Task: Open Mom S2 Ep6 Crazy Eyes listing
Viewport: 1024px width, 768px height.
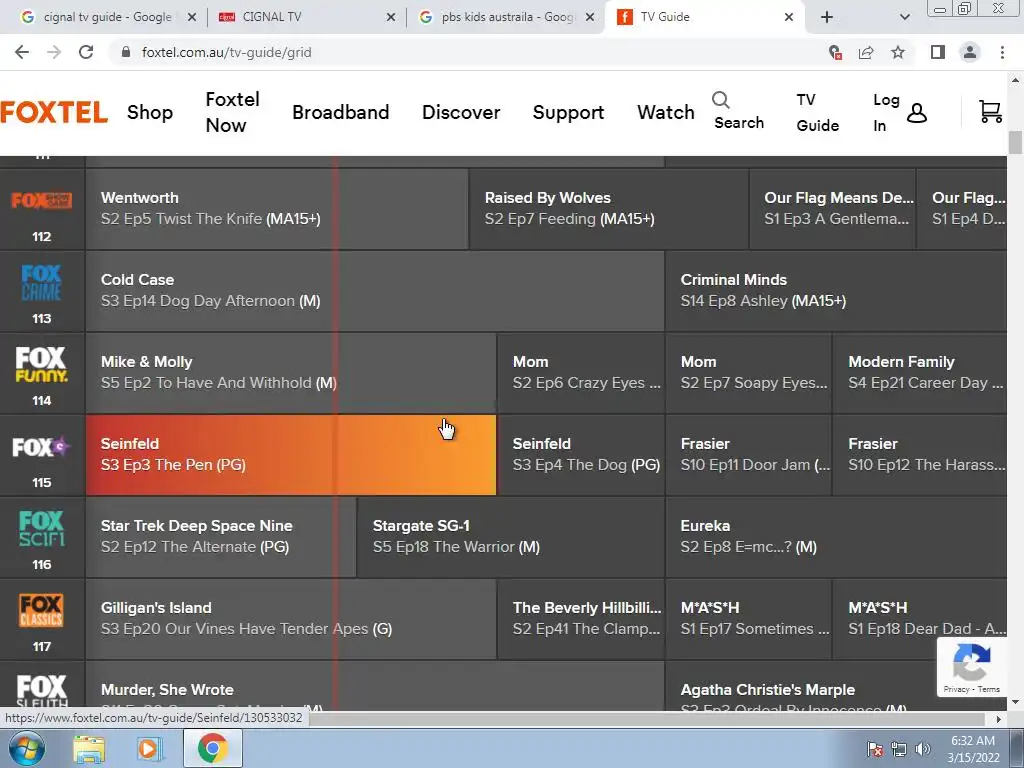Action: click(581, 374)
